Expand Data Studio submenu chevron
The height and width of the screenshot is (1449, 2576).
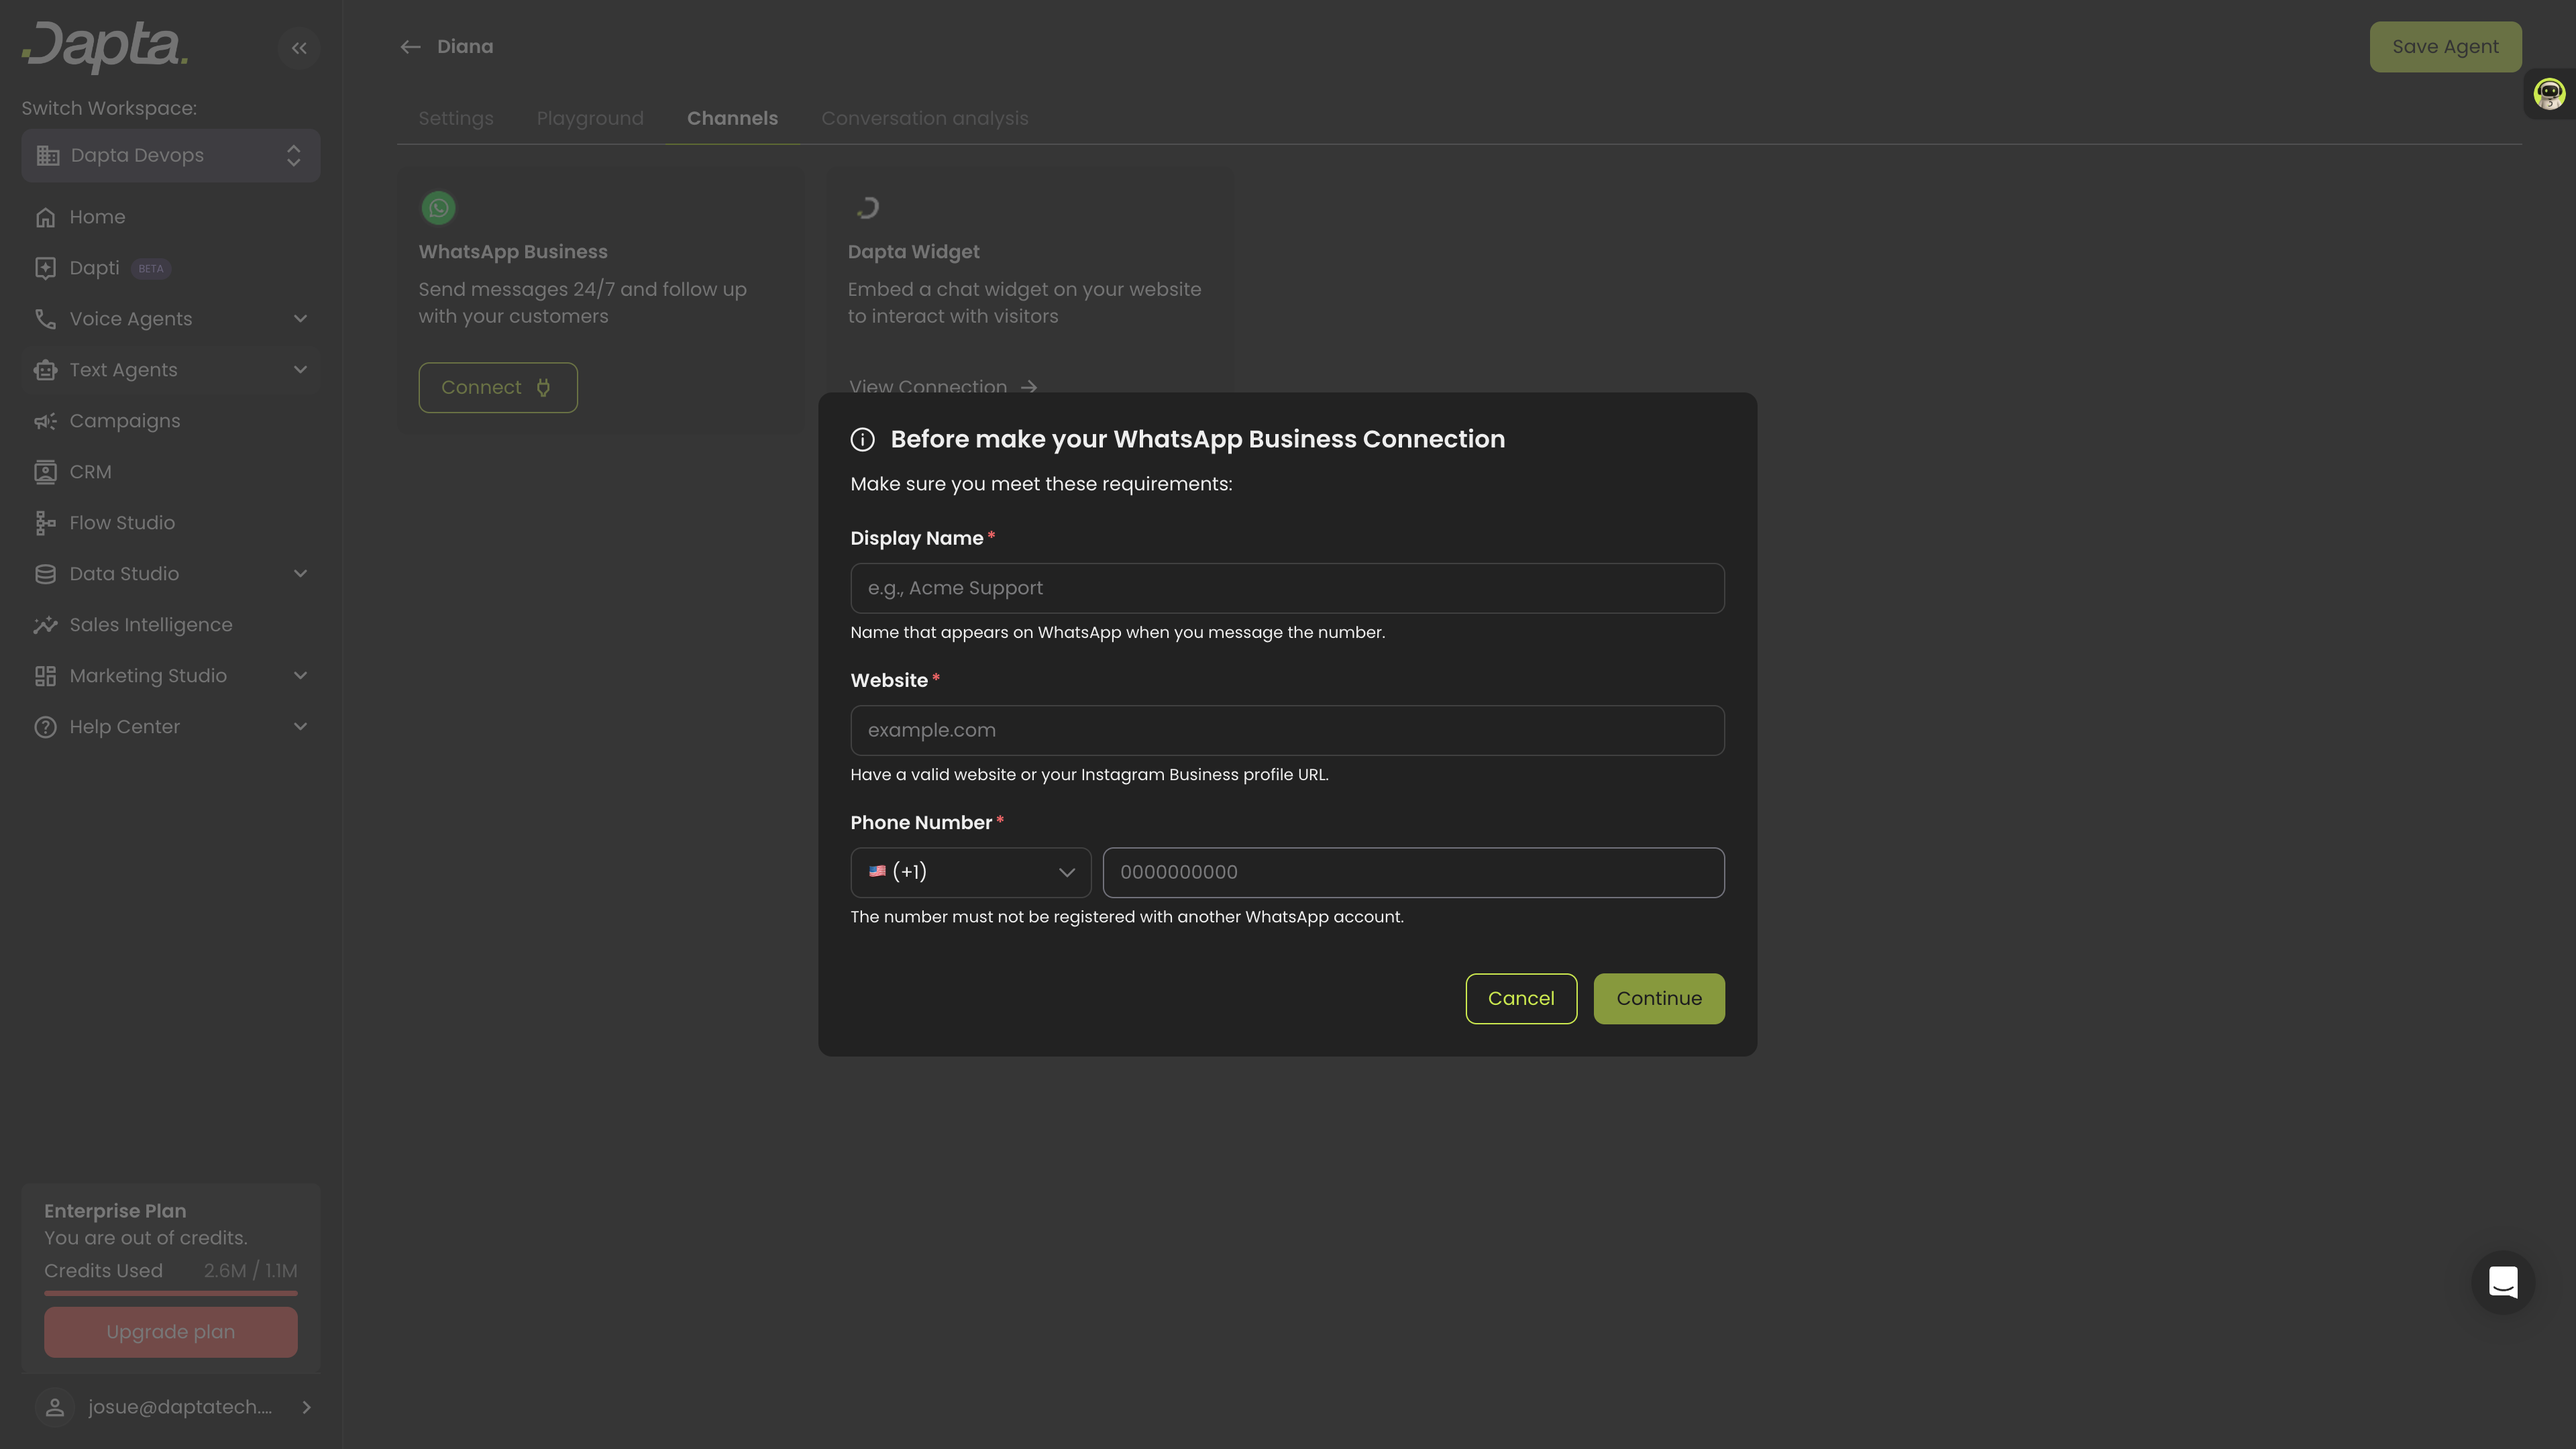click(x=300, y=574)
